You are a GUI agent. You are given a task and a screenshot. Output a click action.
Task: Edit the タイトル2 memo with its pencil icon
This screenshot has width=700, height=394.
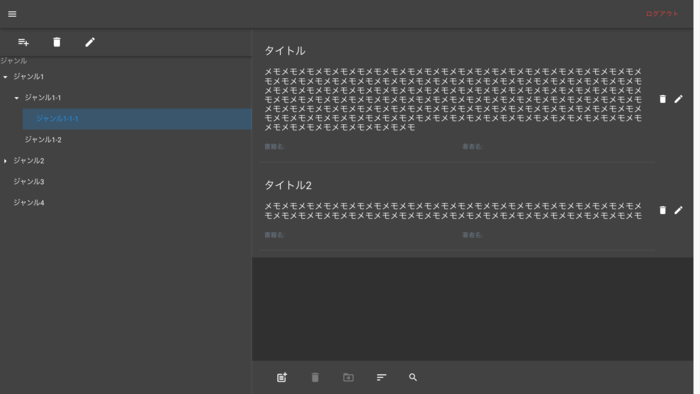[678, 210]
